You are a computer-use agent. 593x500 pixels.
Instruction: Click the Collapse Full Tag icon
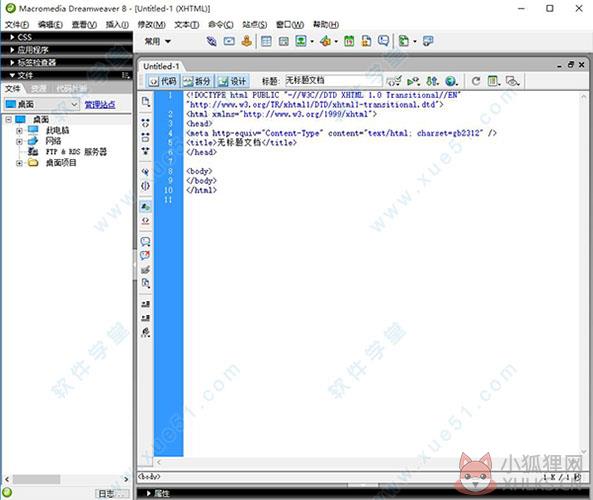coord(145,123)
